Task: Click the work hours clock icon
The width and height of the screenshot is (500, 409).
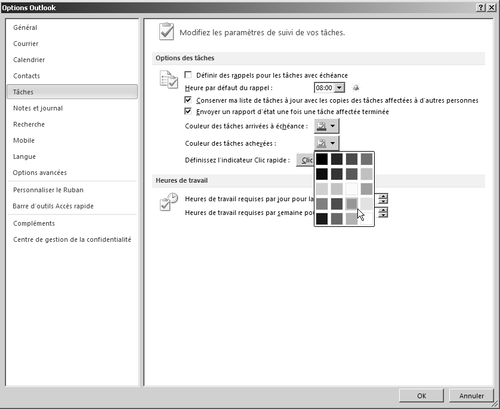Action: (168, 202)
